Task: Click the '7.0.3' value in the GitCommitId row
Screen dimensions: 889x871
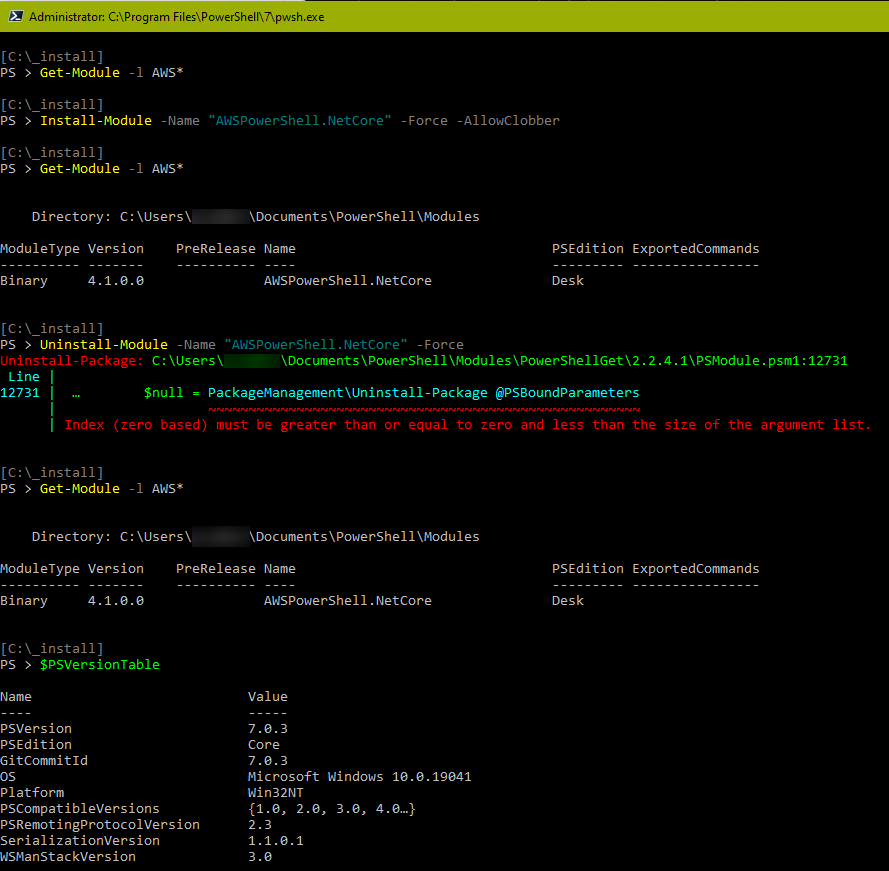Action: (x=268, y=760)
